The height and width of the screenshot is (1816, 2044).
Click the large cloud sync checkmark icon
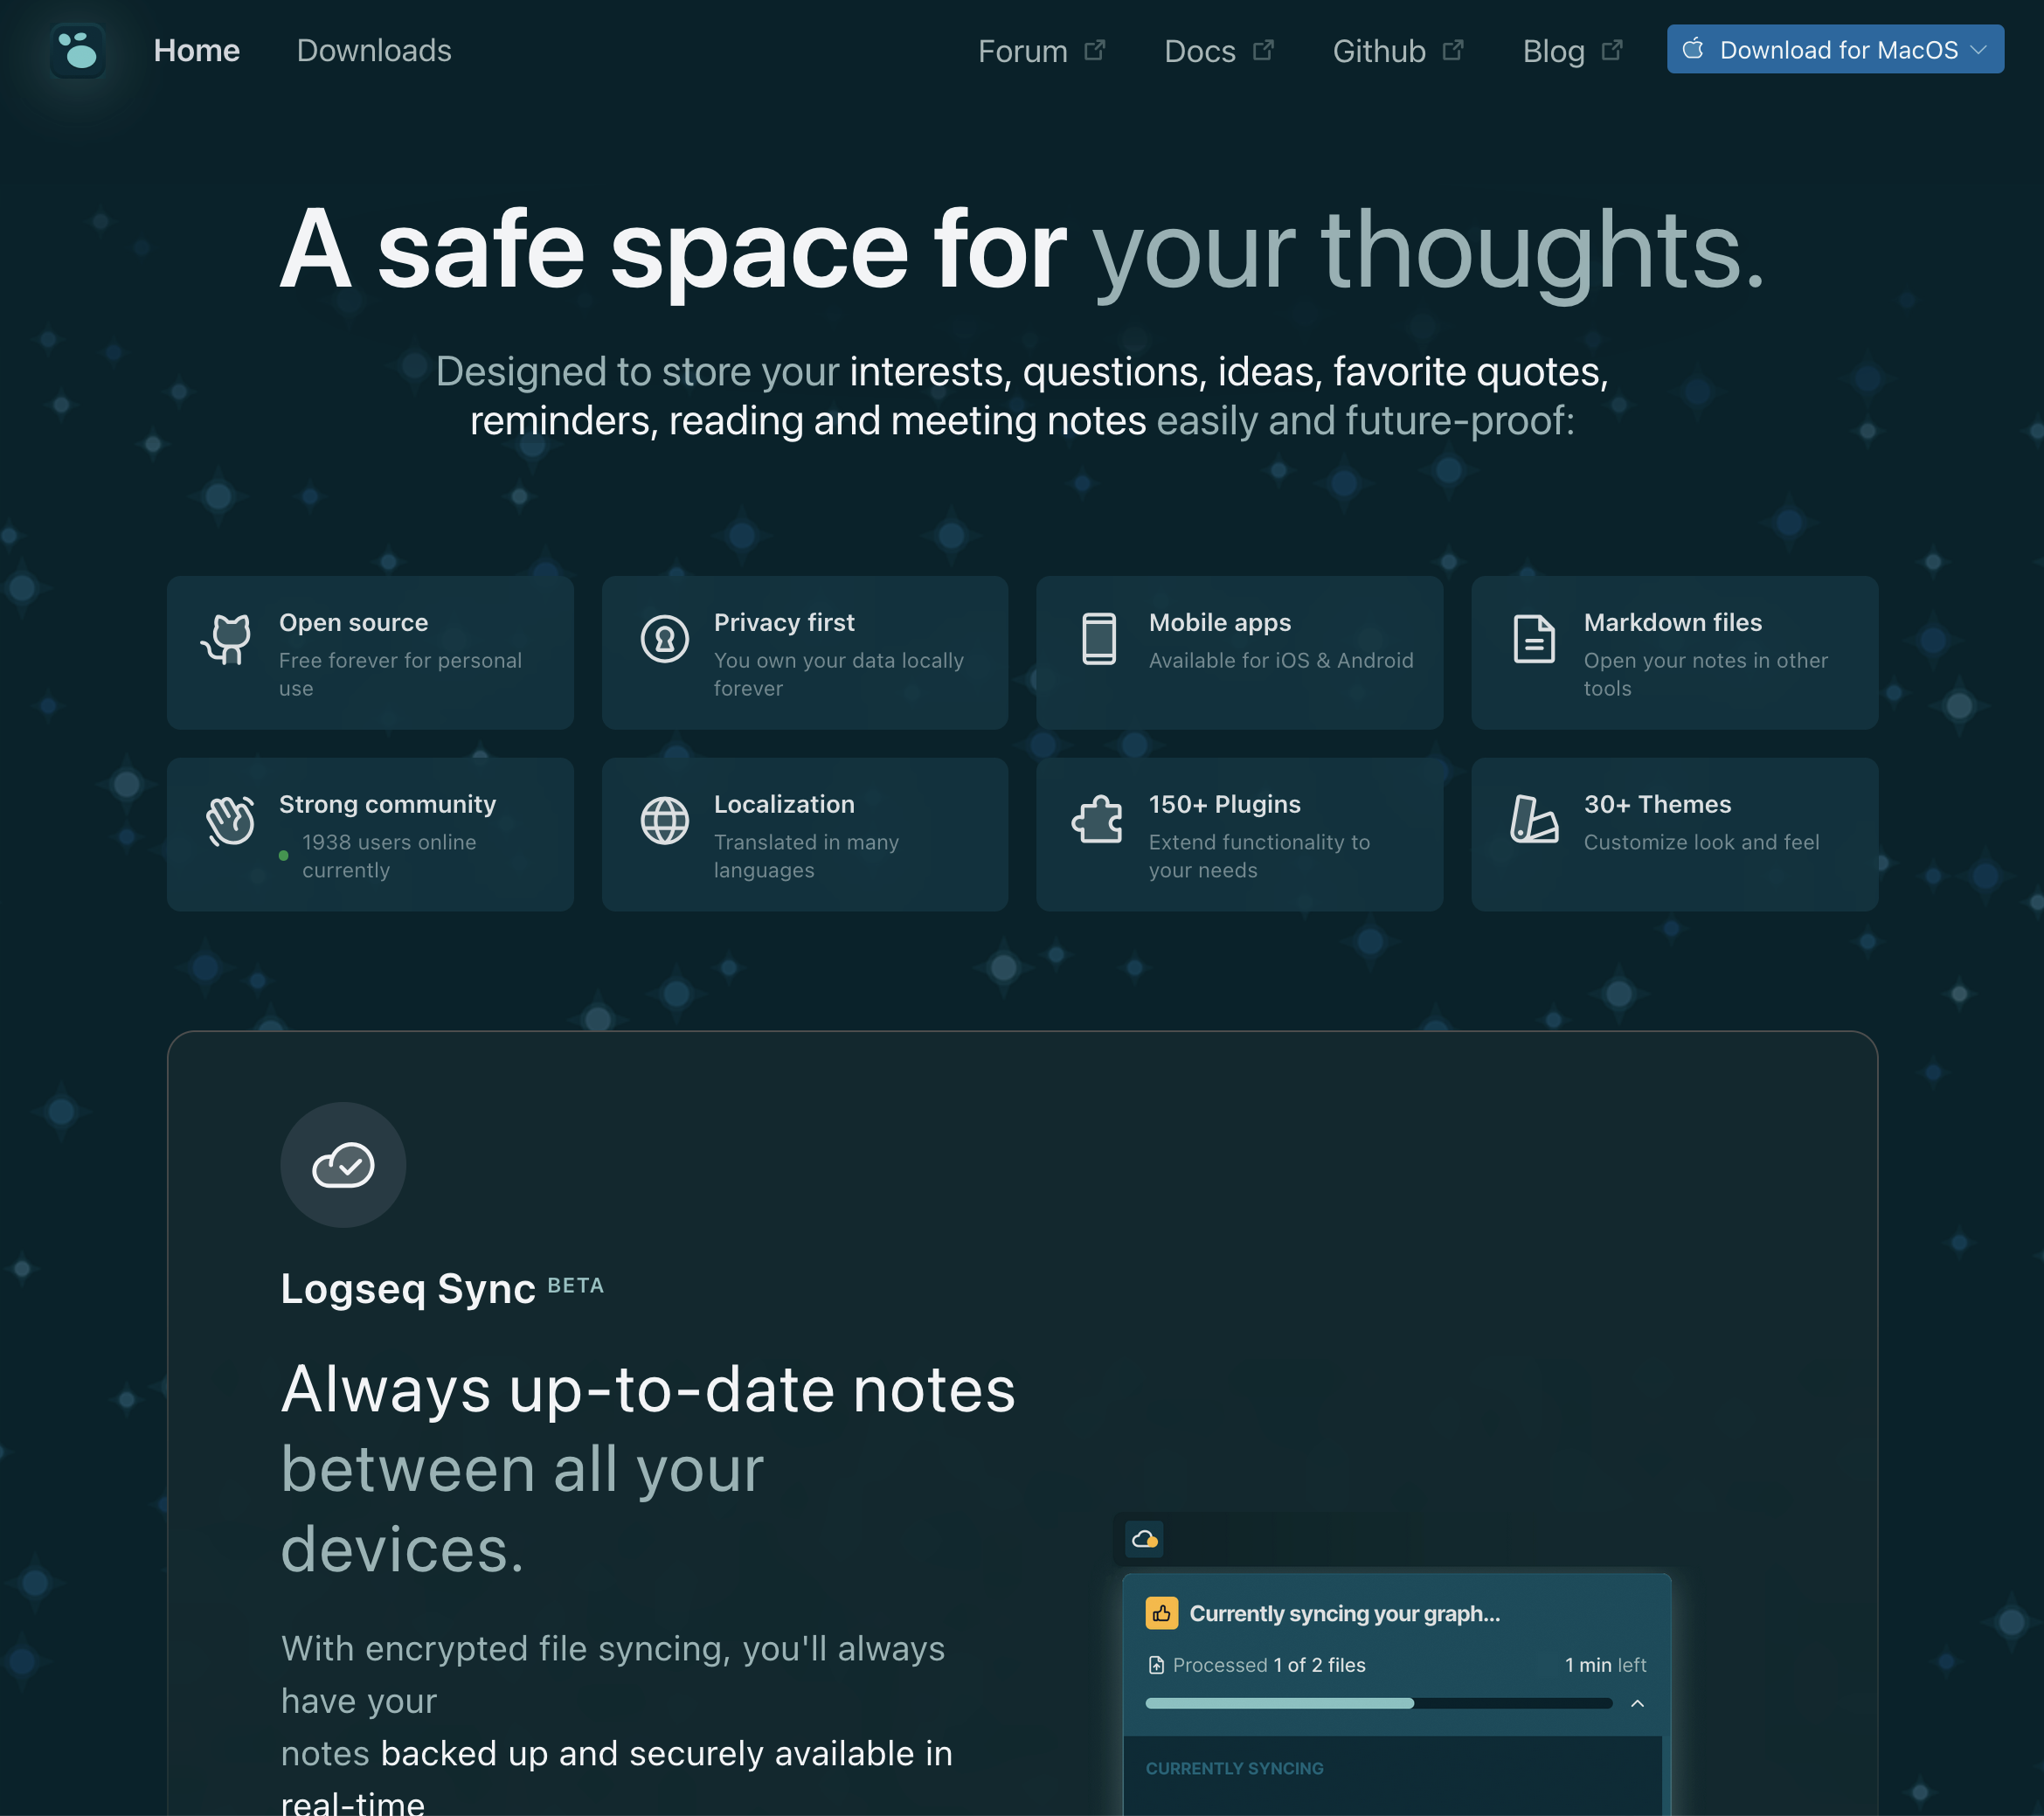coord(343,1165)
